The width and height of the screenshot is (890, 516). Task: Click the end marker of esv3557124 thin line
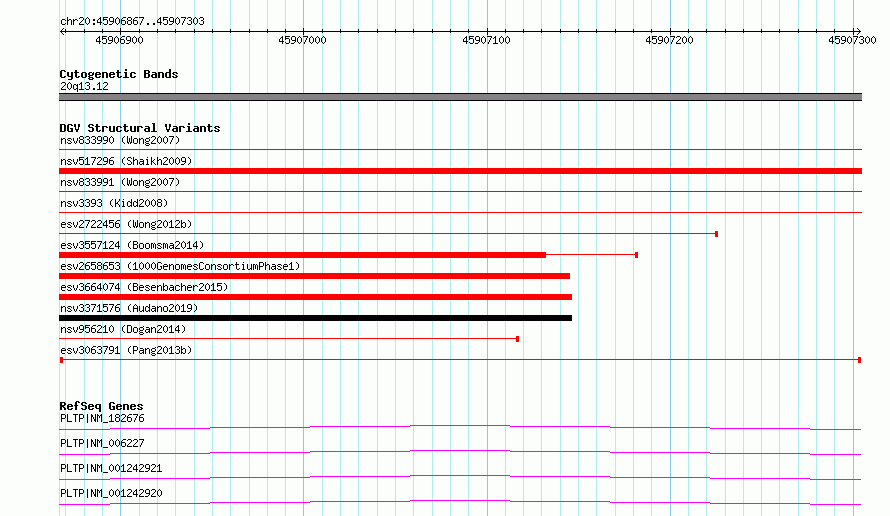pyautogui.click(x=636, y=255)
